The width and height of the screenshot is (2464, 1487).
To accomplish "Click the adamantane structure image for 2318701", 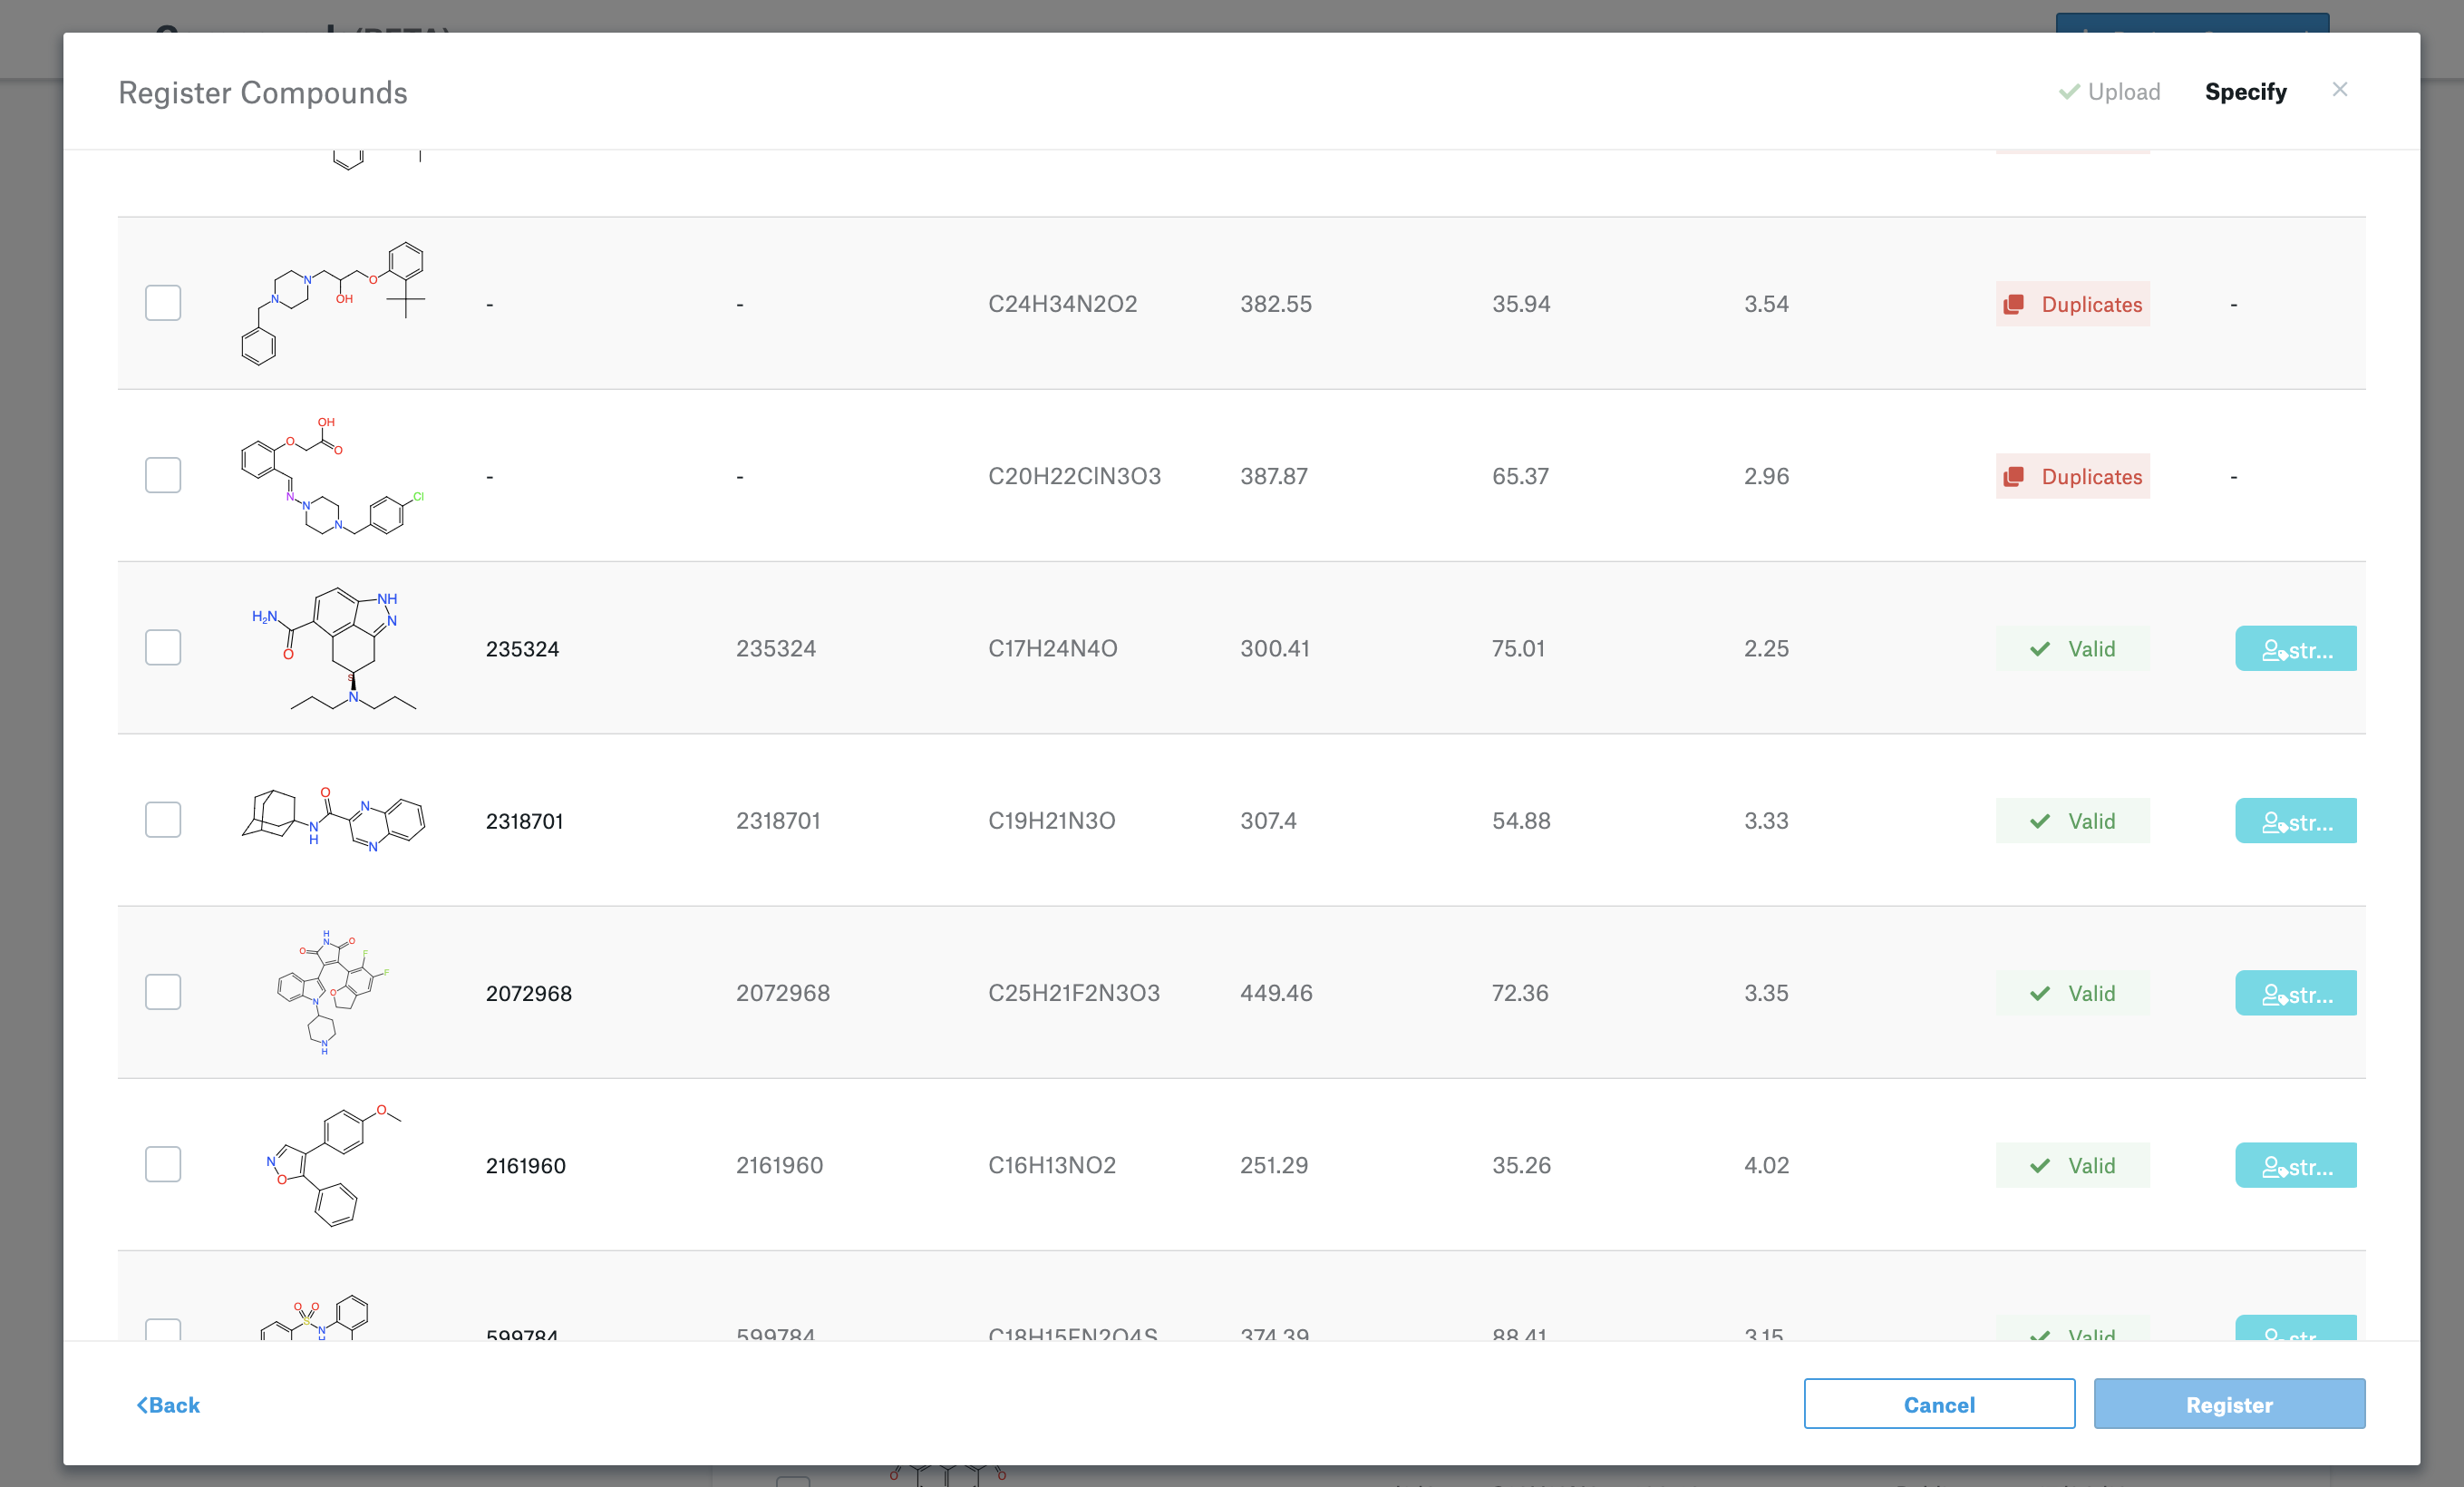I will 333,820.
